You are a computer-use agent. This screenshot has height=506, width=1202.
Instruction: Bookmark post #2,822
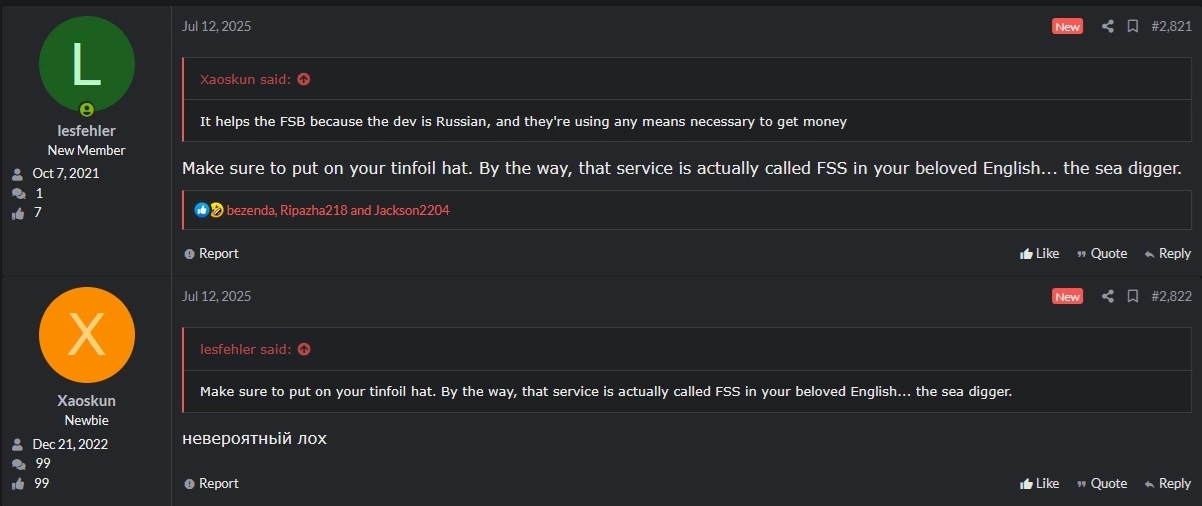[x=1133, y=297]
